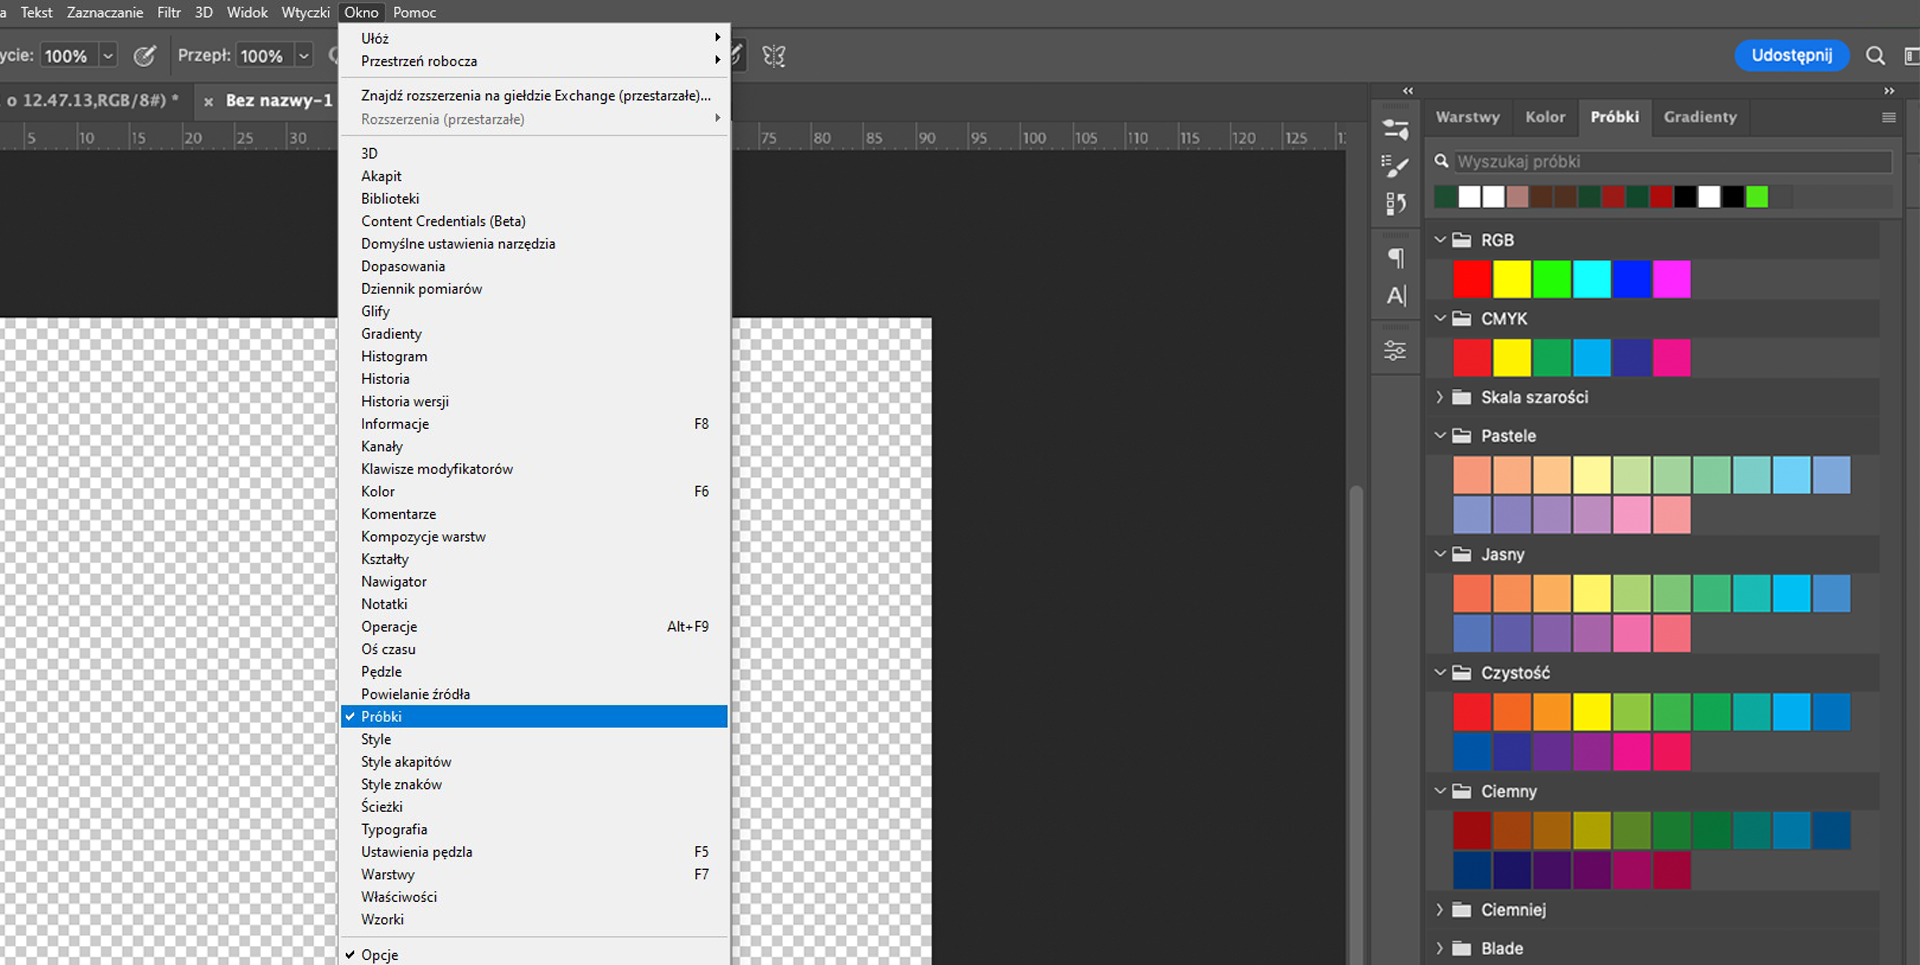Toggle pressure for opacity pen icon
The height and width of the screenshot is (965, 1920).
145,56
